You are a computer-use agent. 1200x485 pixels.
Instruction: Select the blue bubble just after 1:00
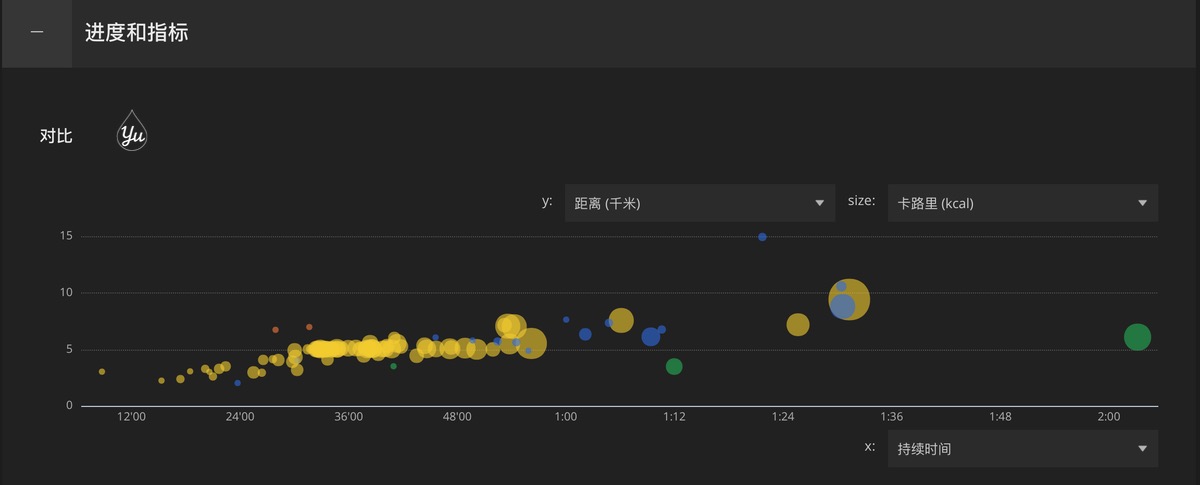[585, 334]
